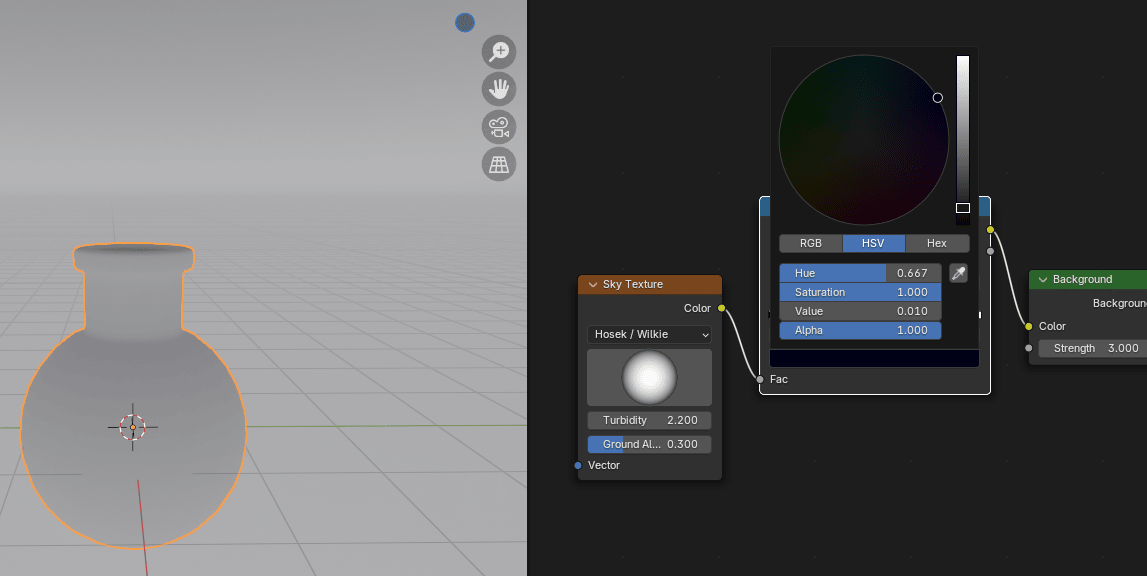Click the pan view hand icon
This screenshot has width=1147, height=576.
[x=499, y=89]
